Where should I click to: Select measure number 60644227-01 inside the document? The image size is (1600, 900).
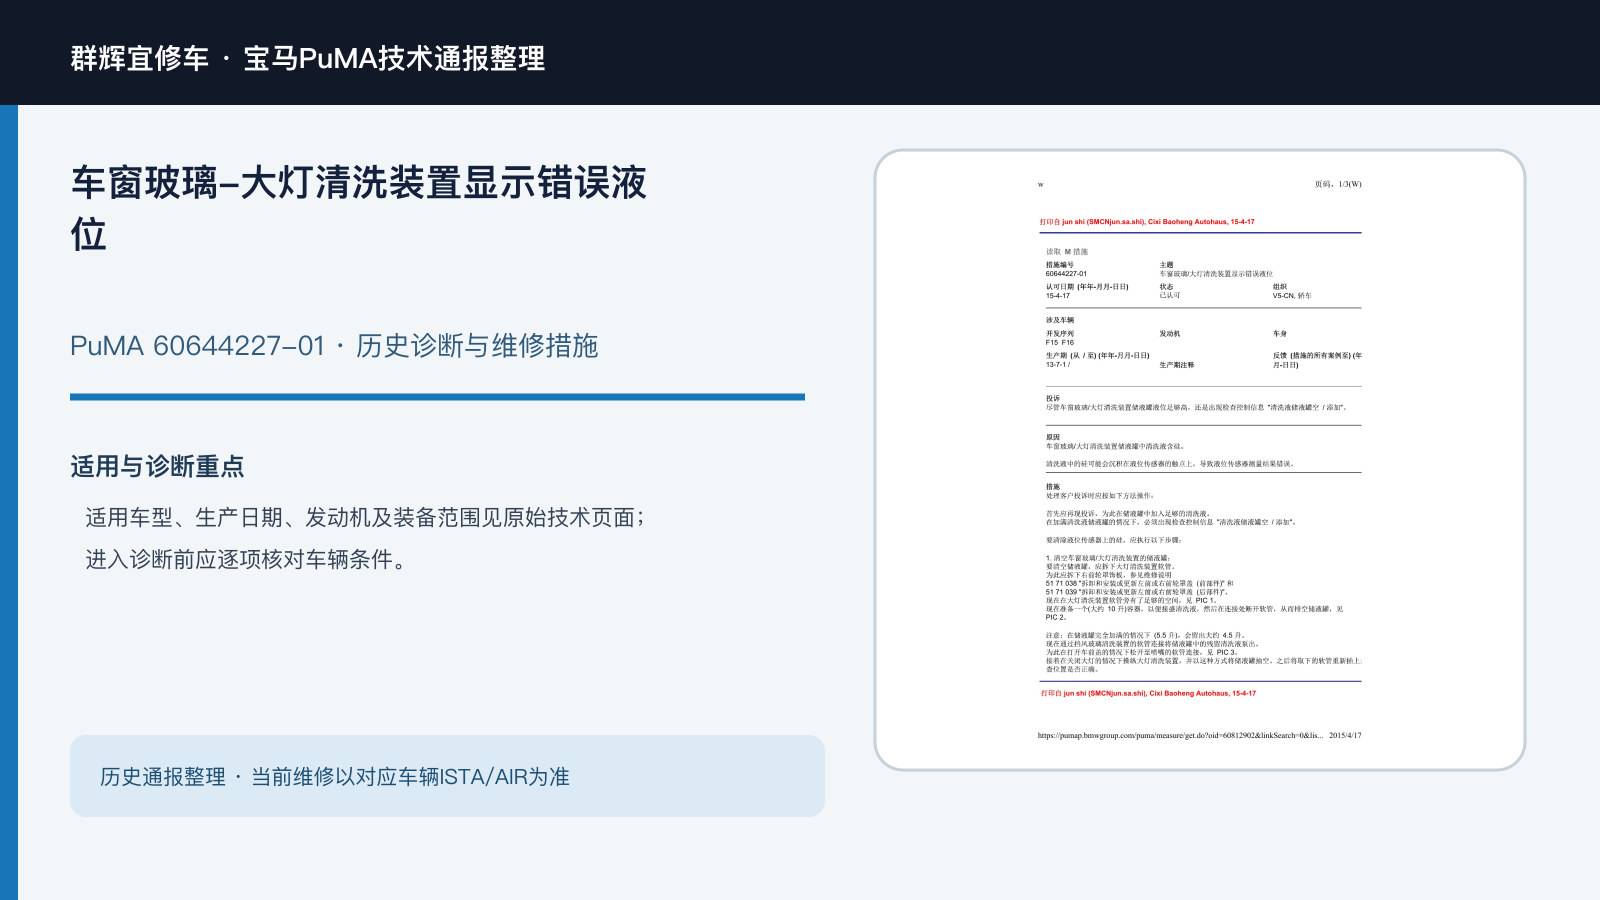pos(1066,274)
